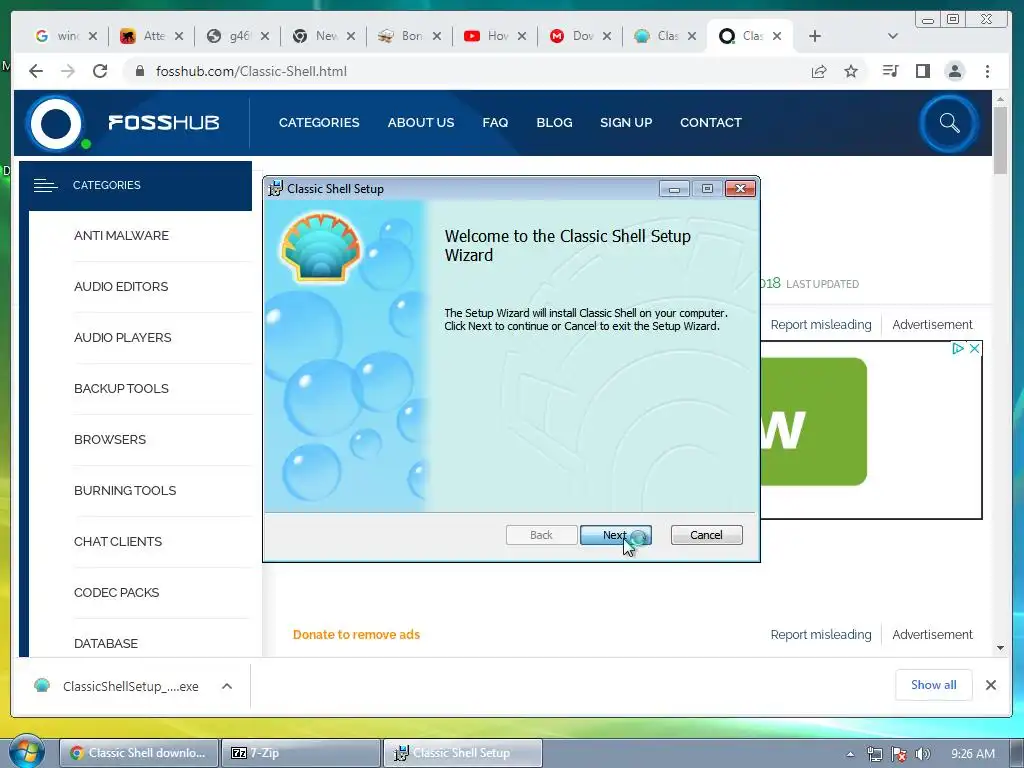Close the active 'Clas' FossHub tab
This screenshot has height=768, width=1024.
point(777,36)
